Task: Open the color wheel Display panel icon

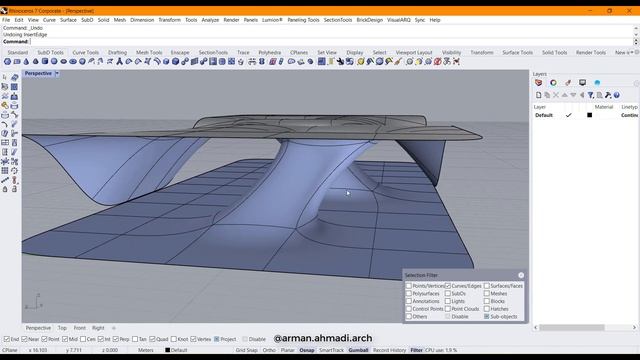Action: pos(553,83)
